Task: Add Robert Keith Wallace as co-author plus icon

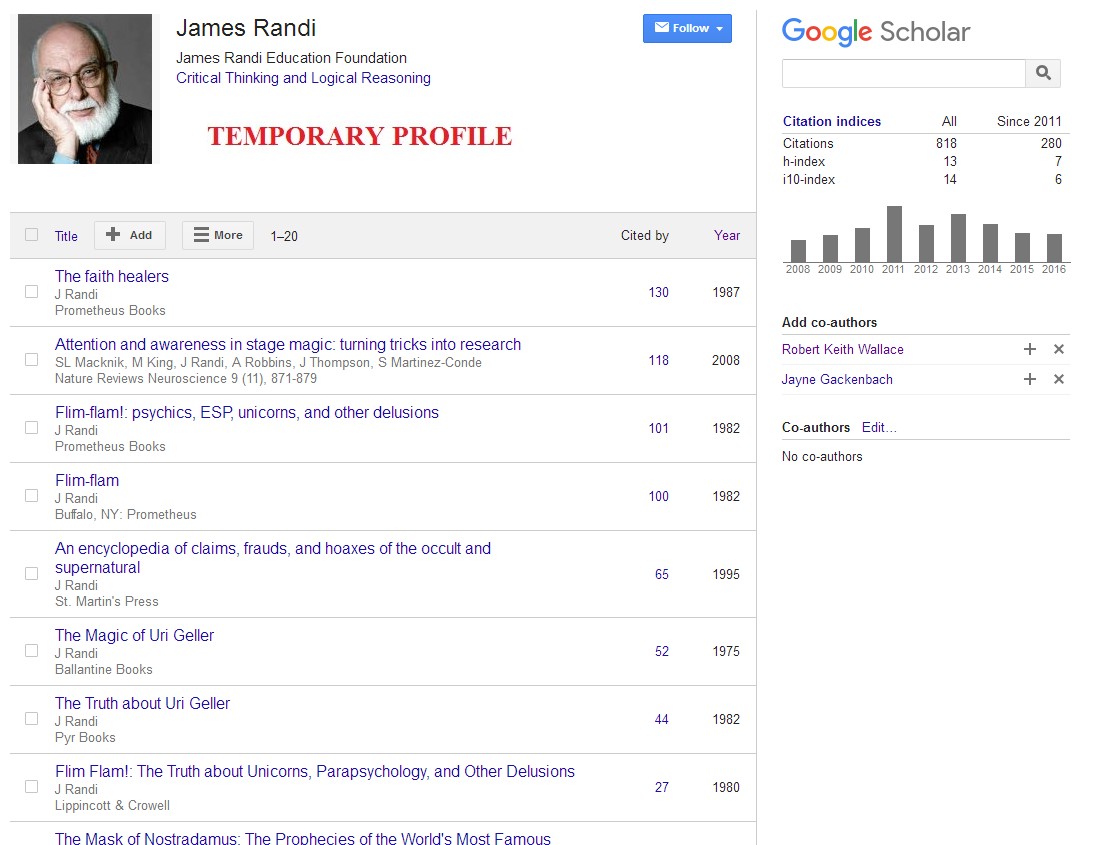Action: [1030, 350]
